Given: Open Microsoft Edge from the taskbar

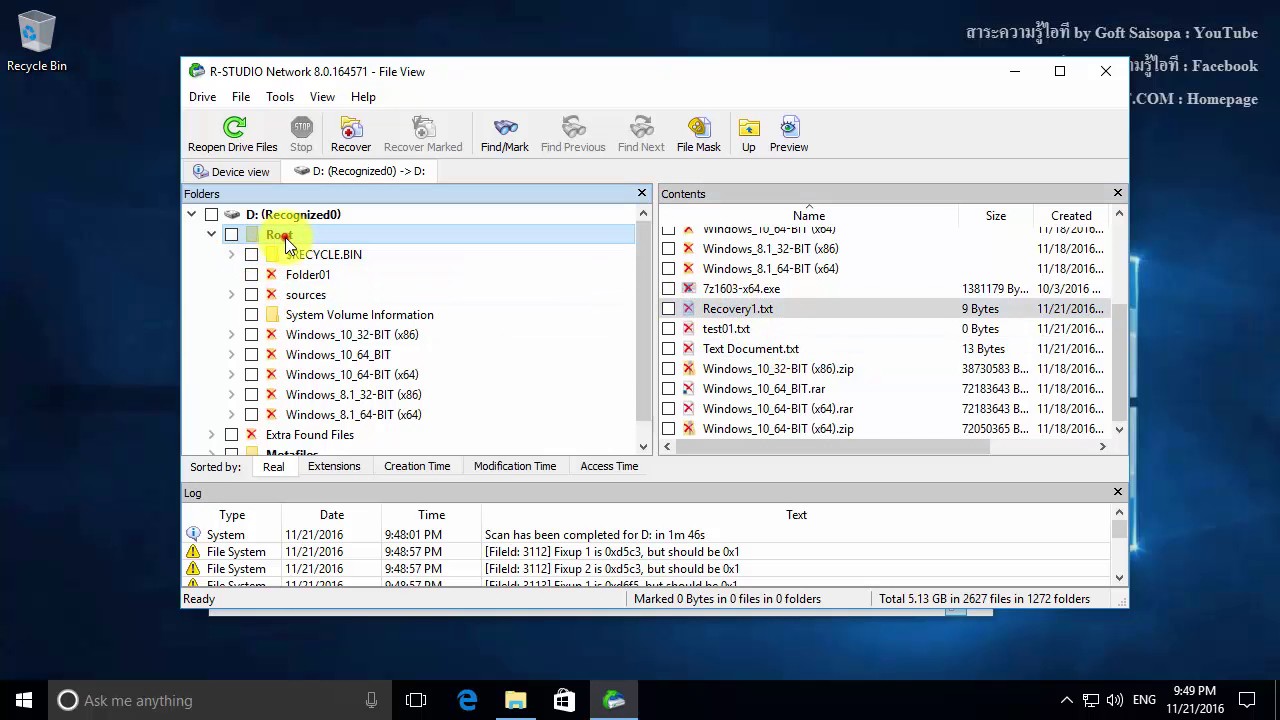Looking at the screenshot, I should (467, 700).
